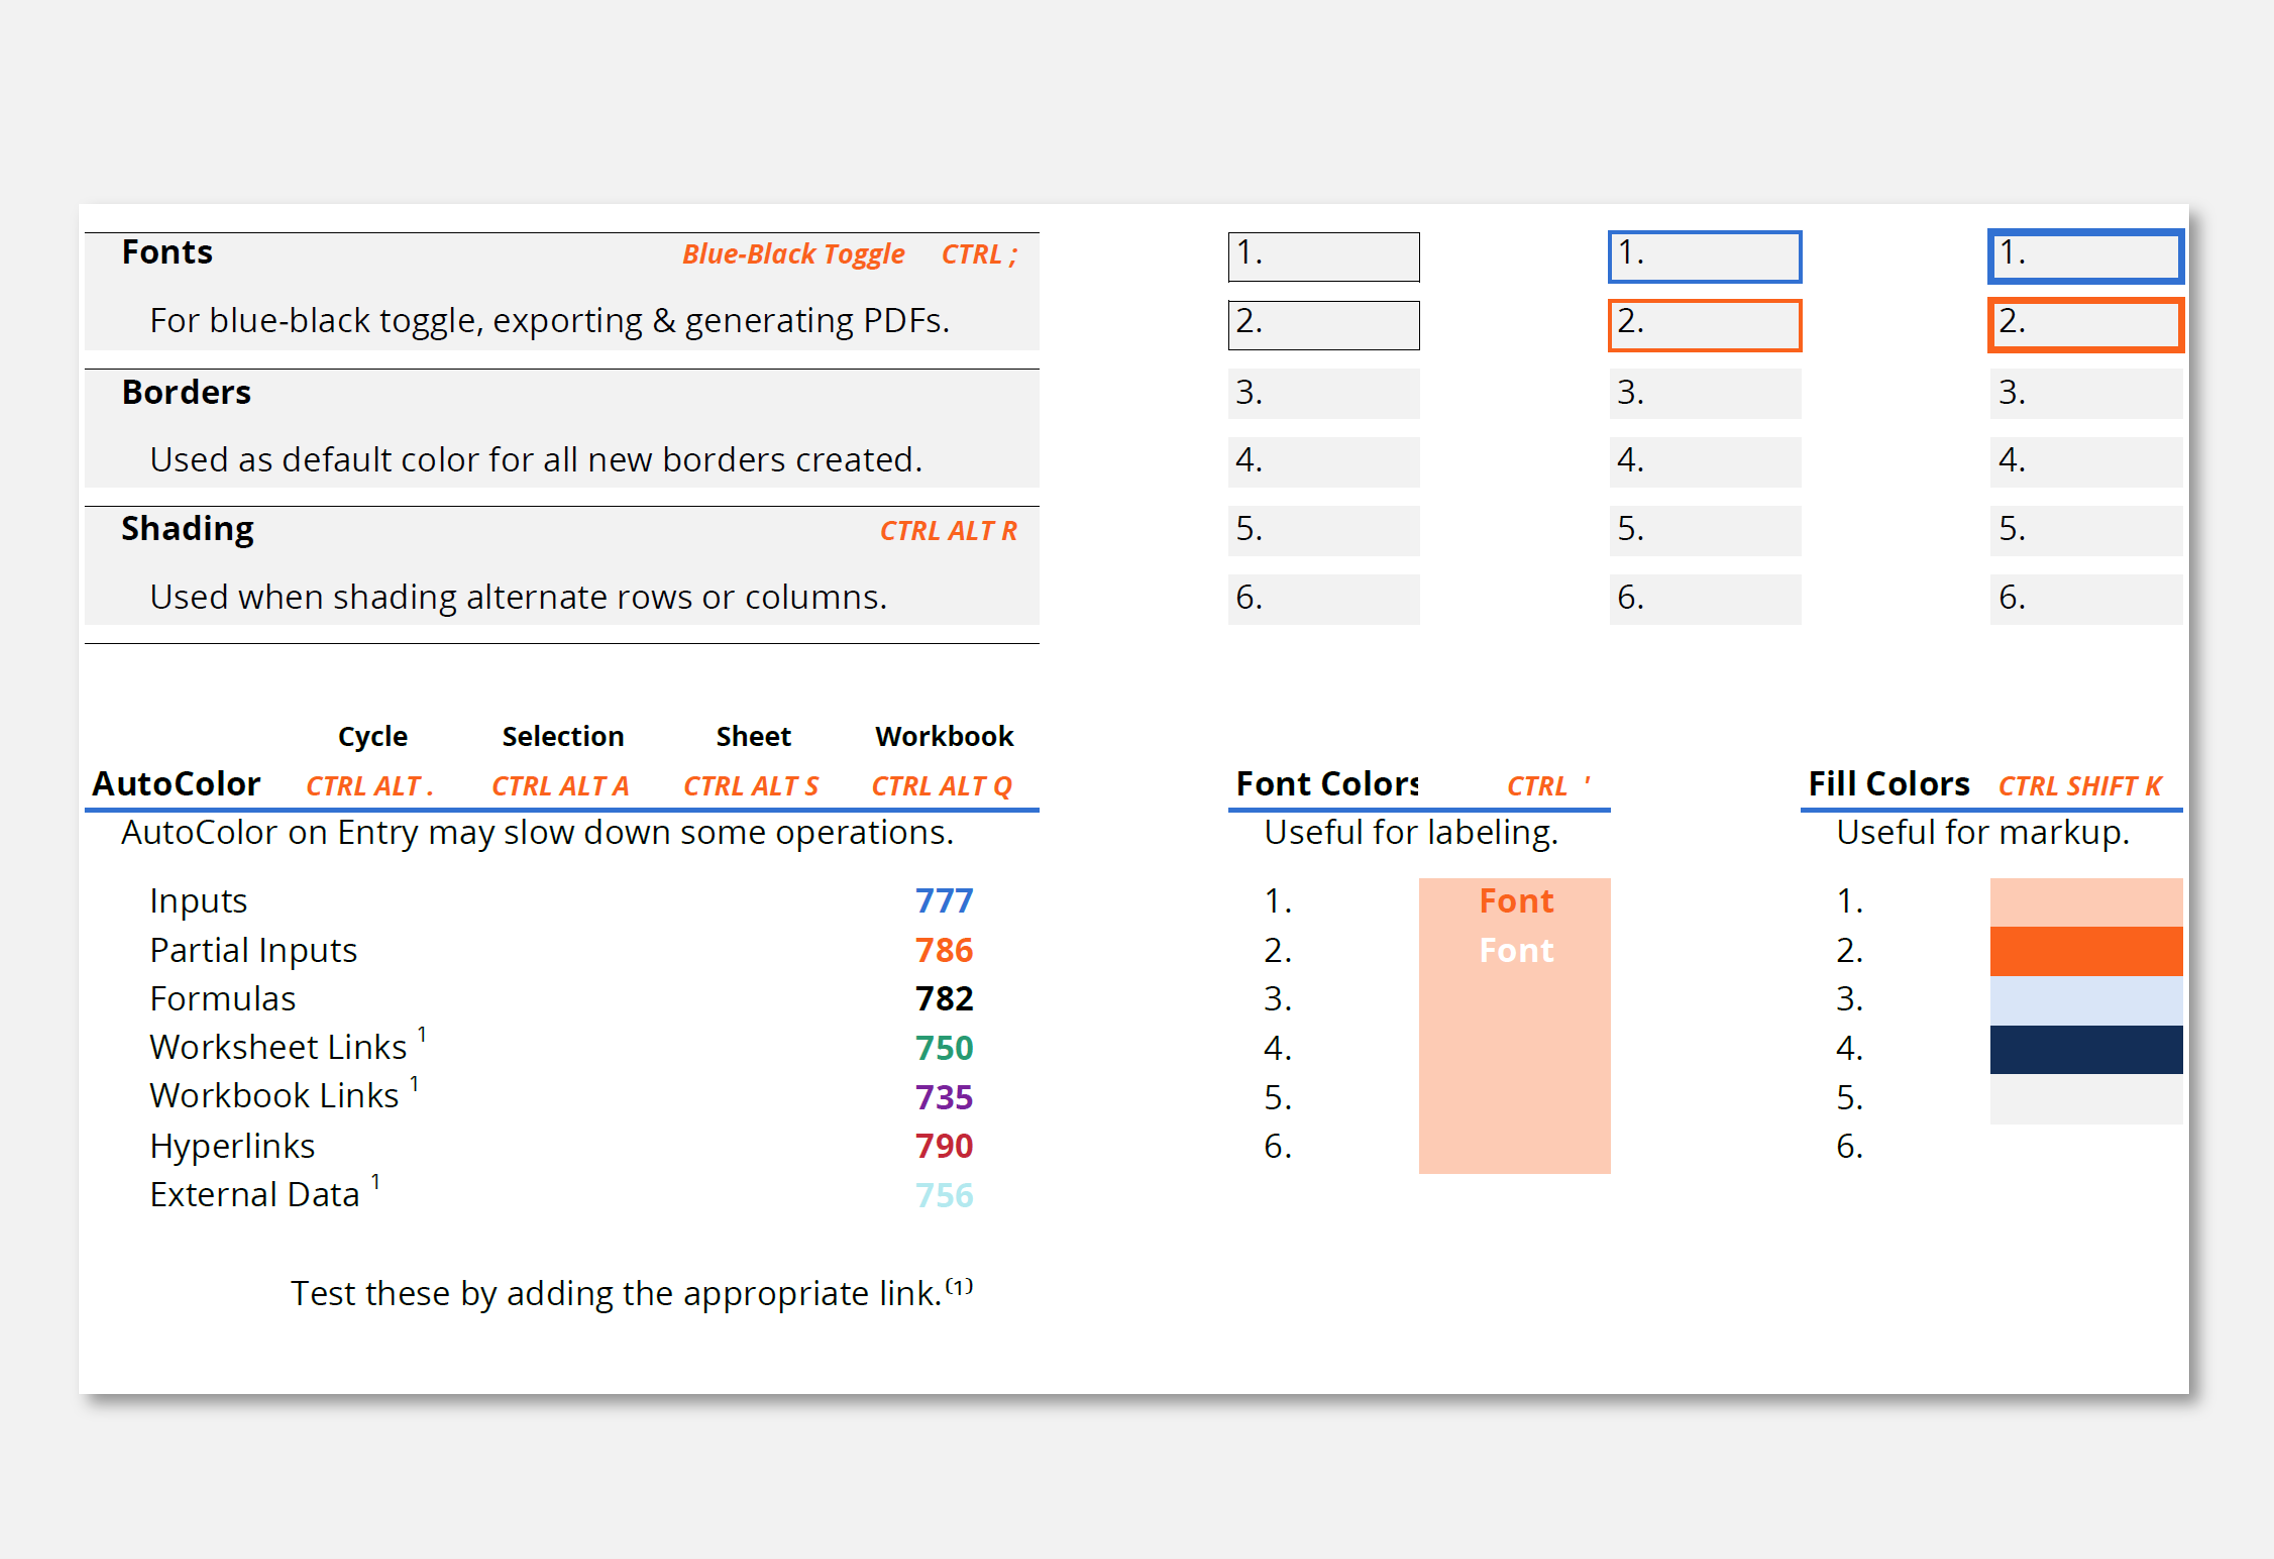Select the External Data value 756

coord(943,1195)
